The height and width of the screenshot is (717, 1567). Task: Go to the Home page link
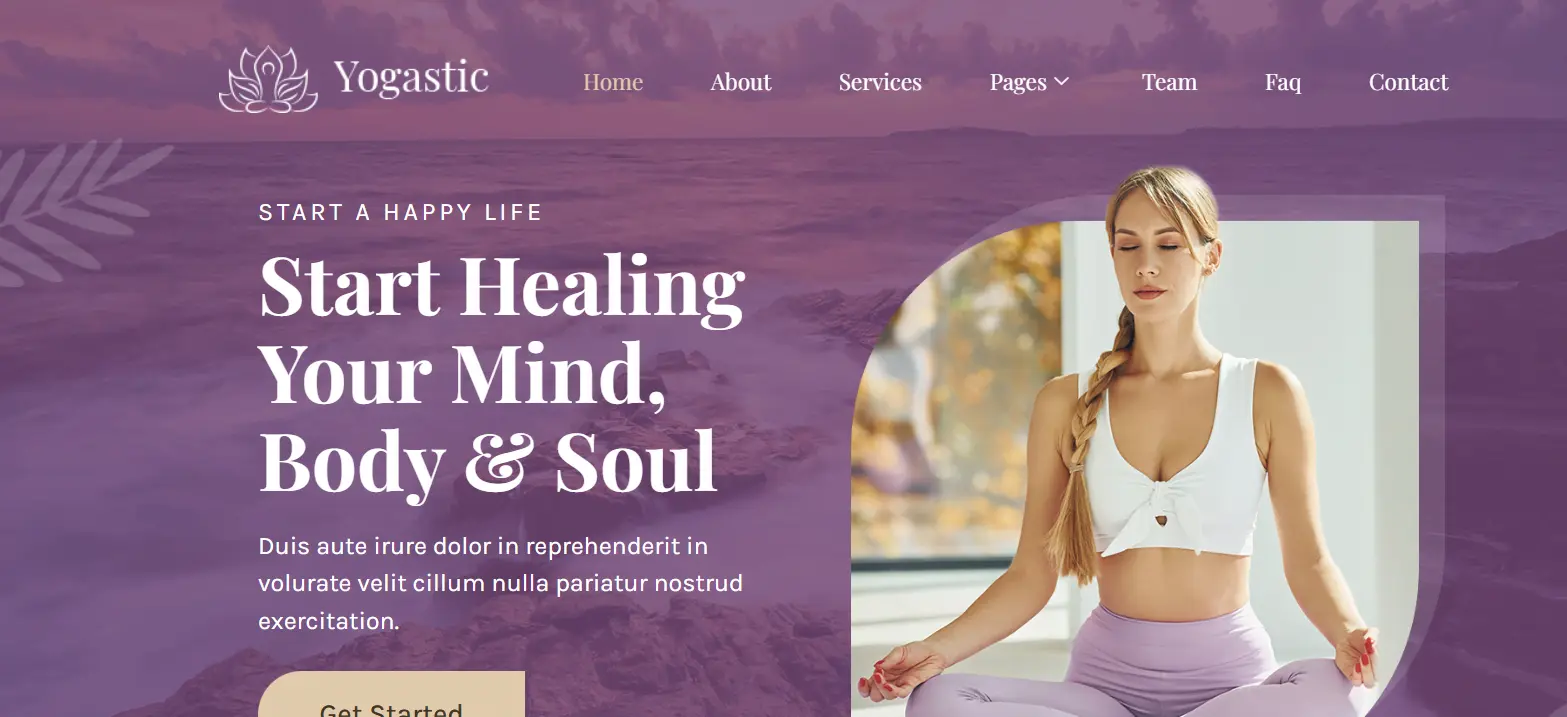point(613,82)
